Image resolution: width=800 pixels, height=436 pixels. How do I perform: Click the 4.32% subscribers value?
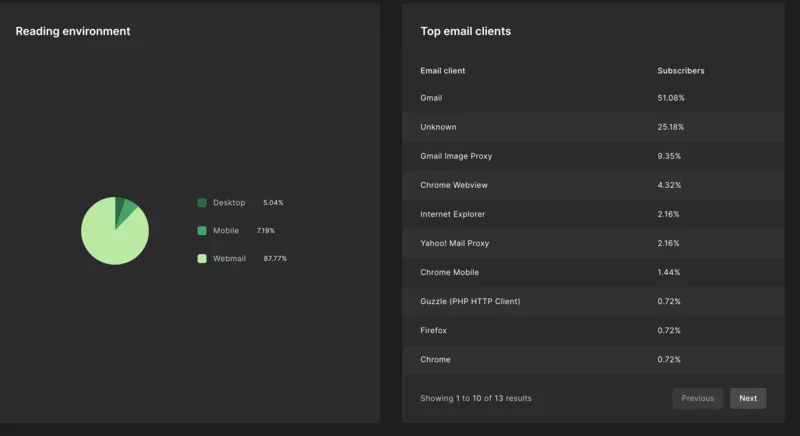[669, 185]
